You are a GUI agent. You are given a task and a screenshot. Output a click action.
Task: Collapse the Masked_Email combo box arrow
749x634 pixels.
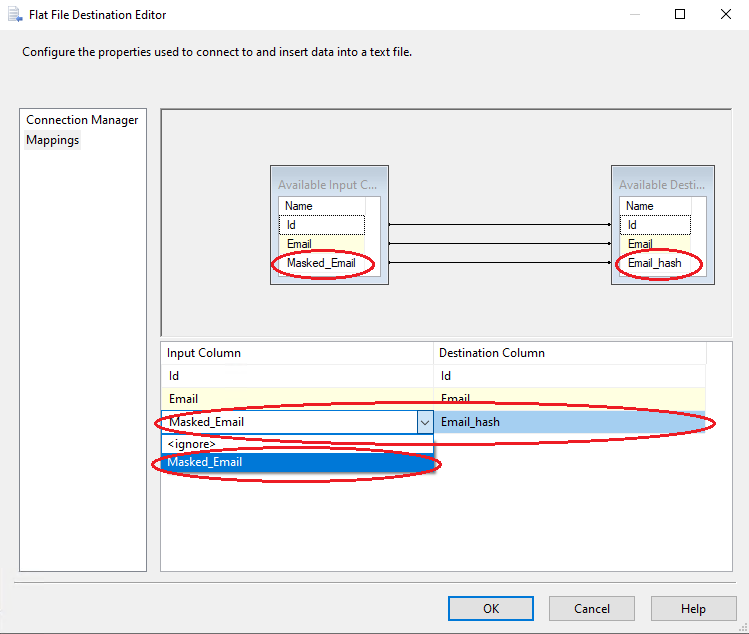[x=425, y=422]
